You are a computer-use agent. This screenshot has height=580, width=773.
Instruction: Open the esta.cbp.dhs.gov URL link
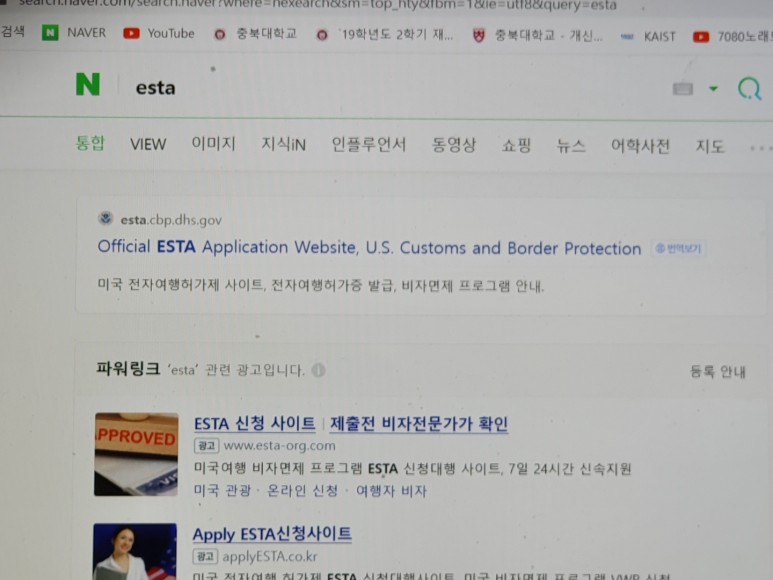pyautogui.click(x=171, y=220)
